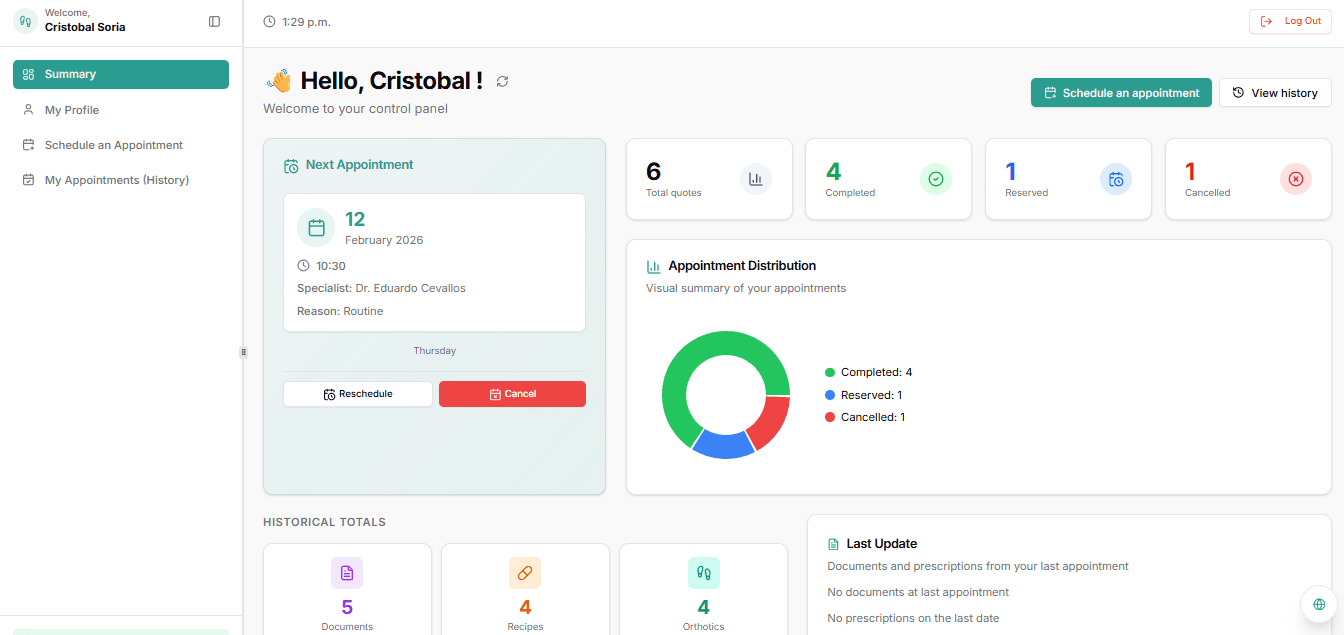The image size is (1344, 635).
Task: Open My Appointments (History) in sidebar
Action: [120, 179]
